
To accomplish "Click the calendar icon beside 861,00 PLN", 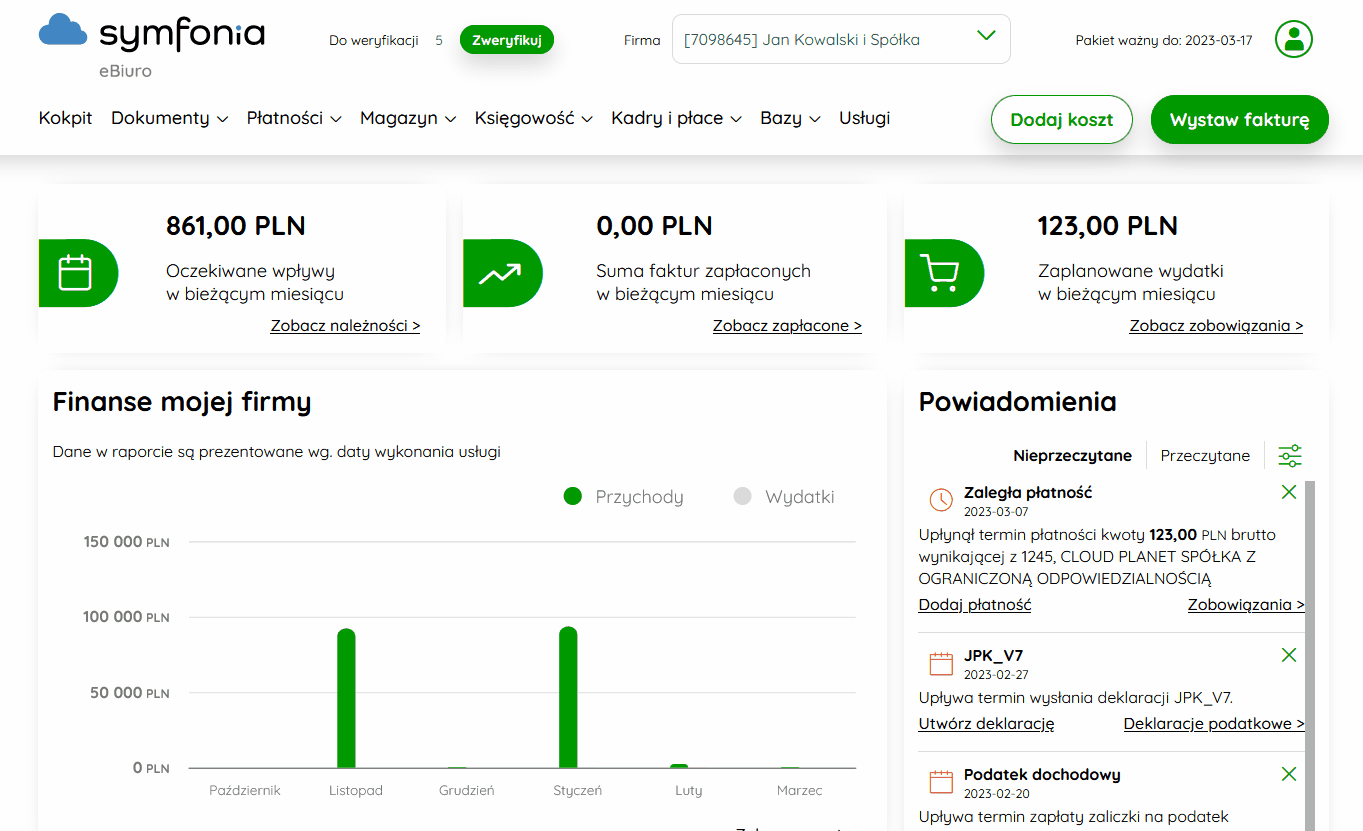I will tap(75, 273).
